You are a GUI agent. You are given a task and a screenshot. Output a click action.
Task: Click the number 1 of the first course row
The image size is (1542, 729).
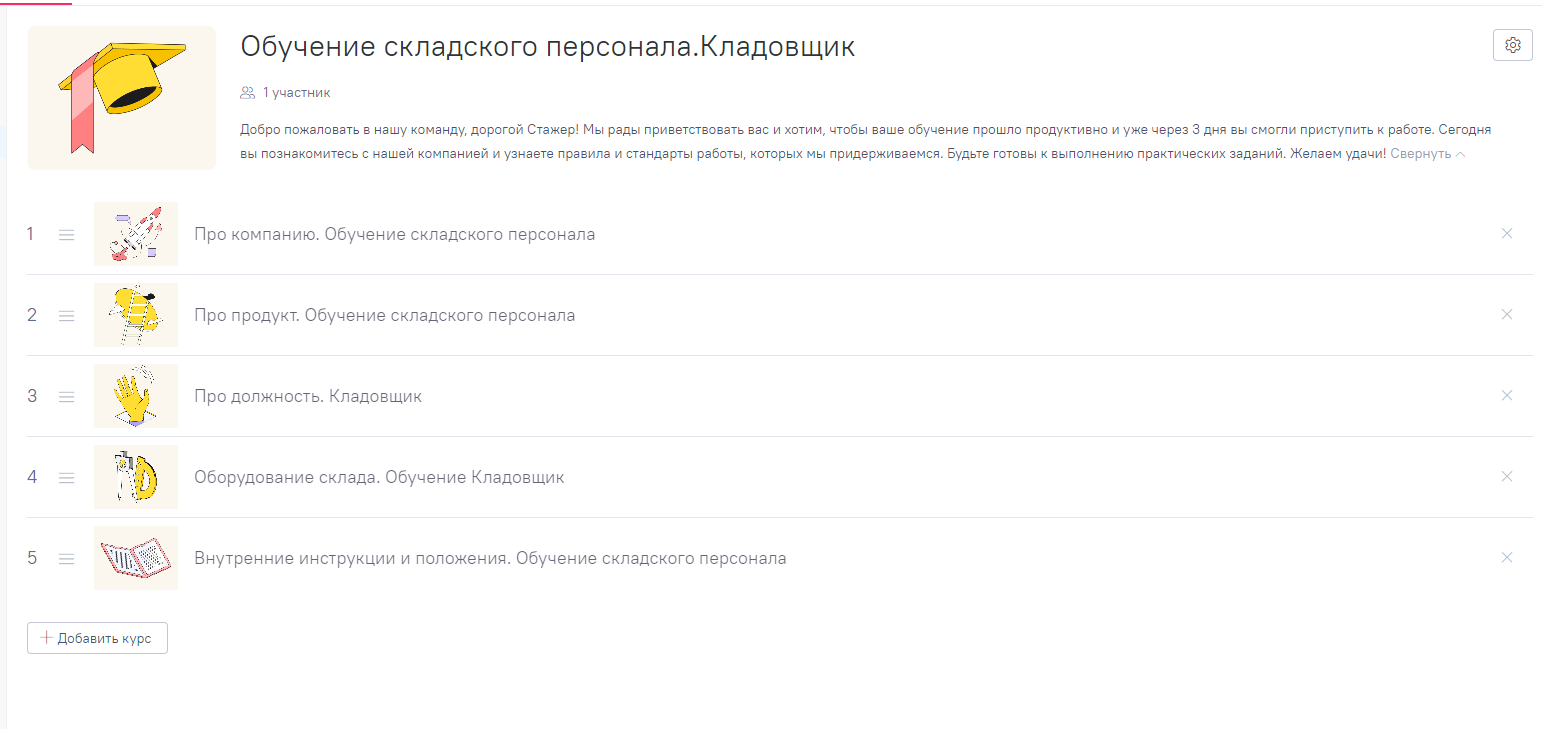point(31,234)
